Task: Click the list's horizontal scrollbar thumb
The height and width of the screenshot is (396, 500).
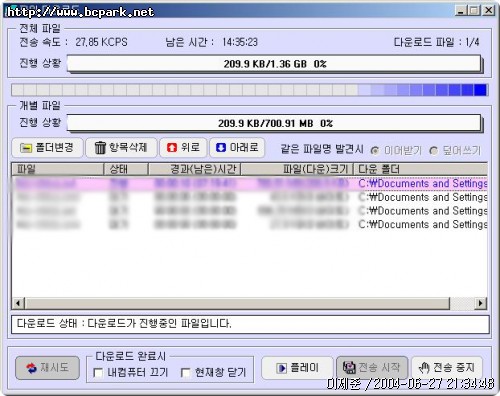Action: (237, 303)
